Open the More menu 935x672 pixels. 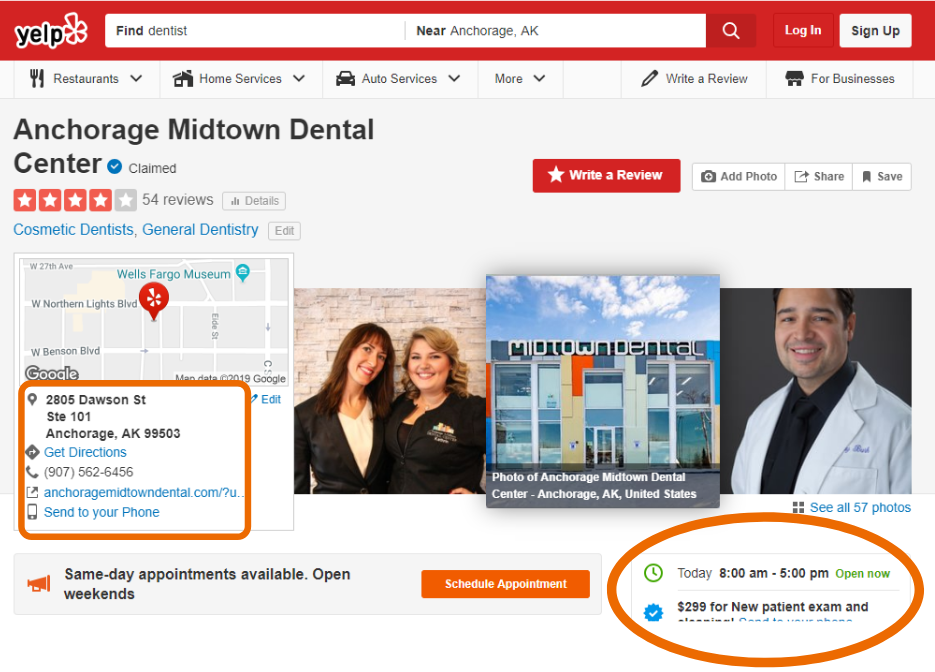(519, 79)
